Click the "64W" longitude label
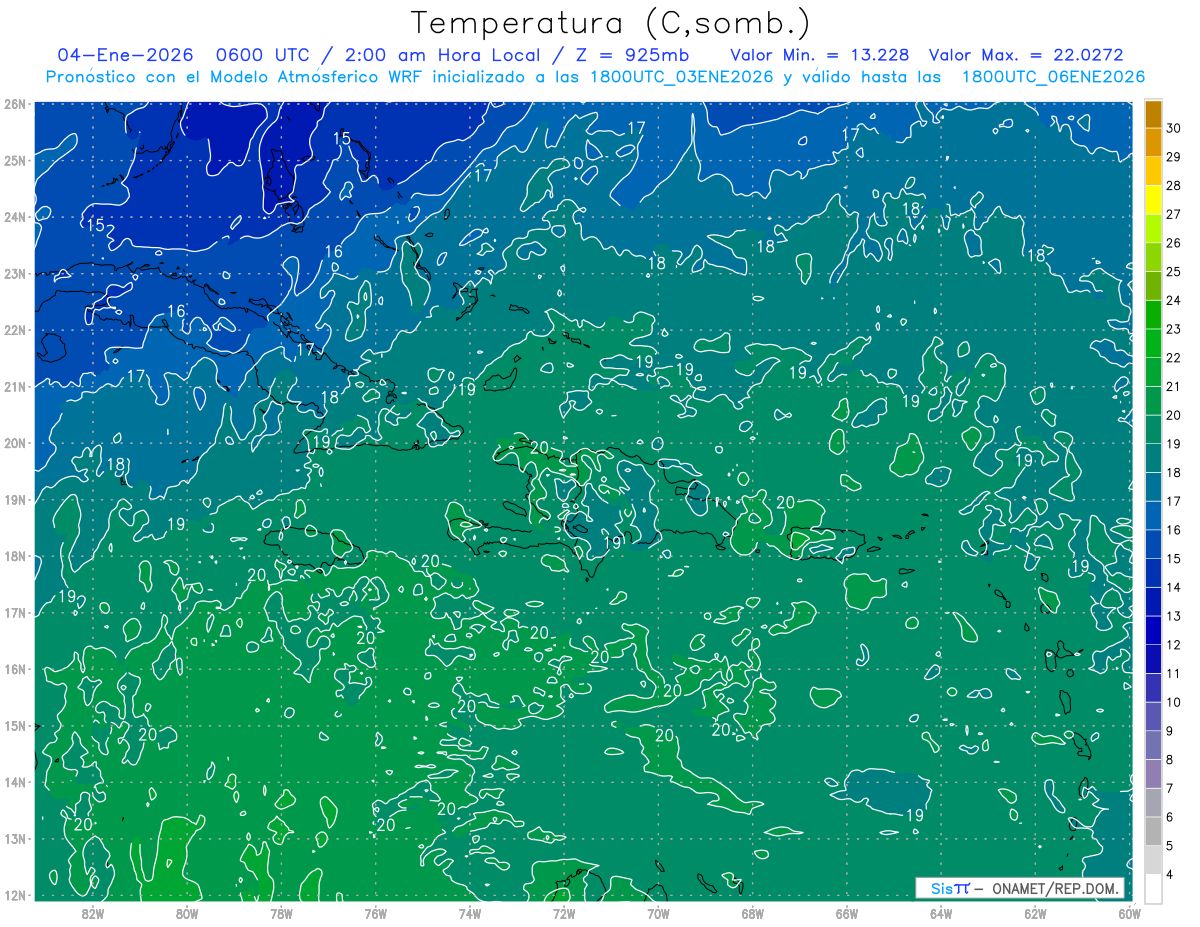Screen dimensions: 1200x927 [x=941, y=913]
